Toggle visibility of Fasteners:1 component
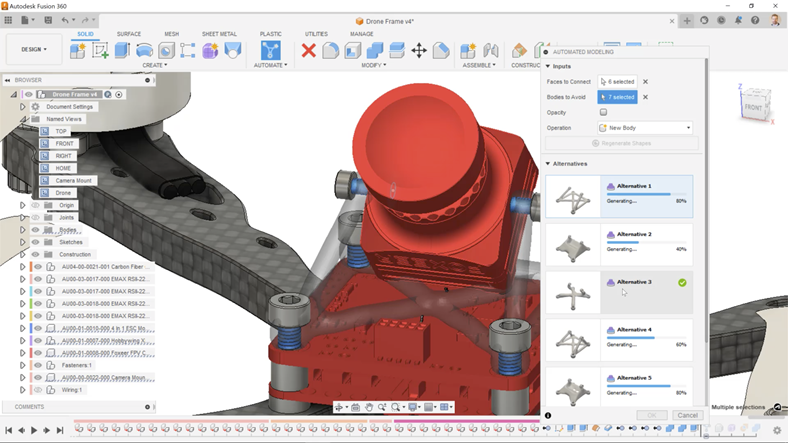Viewport: 788px width, 443px height. [x=38, y=365]
